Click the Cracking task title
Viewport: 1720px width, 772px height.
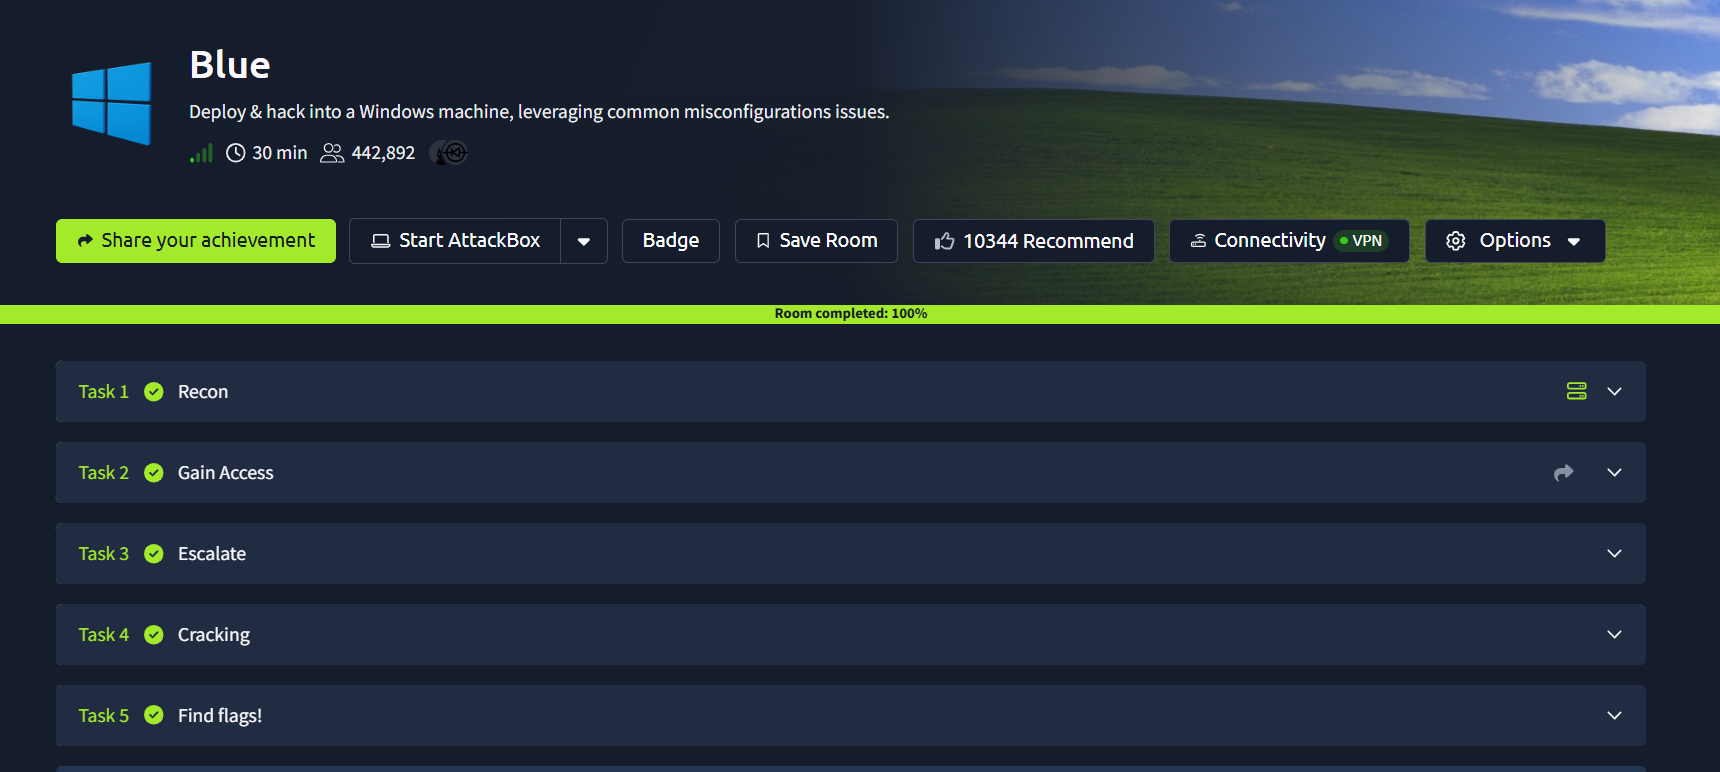coord(214,635)
